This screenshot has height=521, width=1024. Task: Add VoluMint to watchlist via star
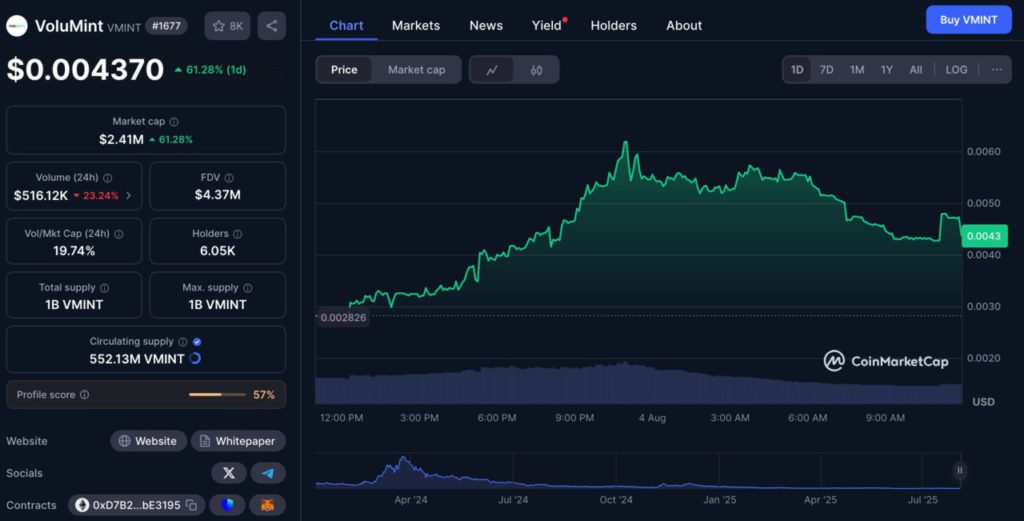(227, 26)
